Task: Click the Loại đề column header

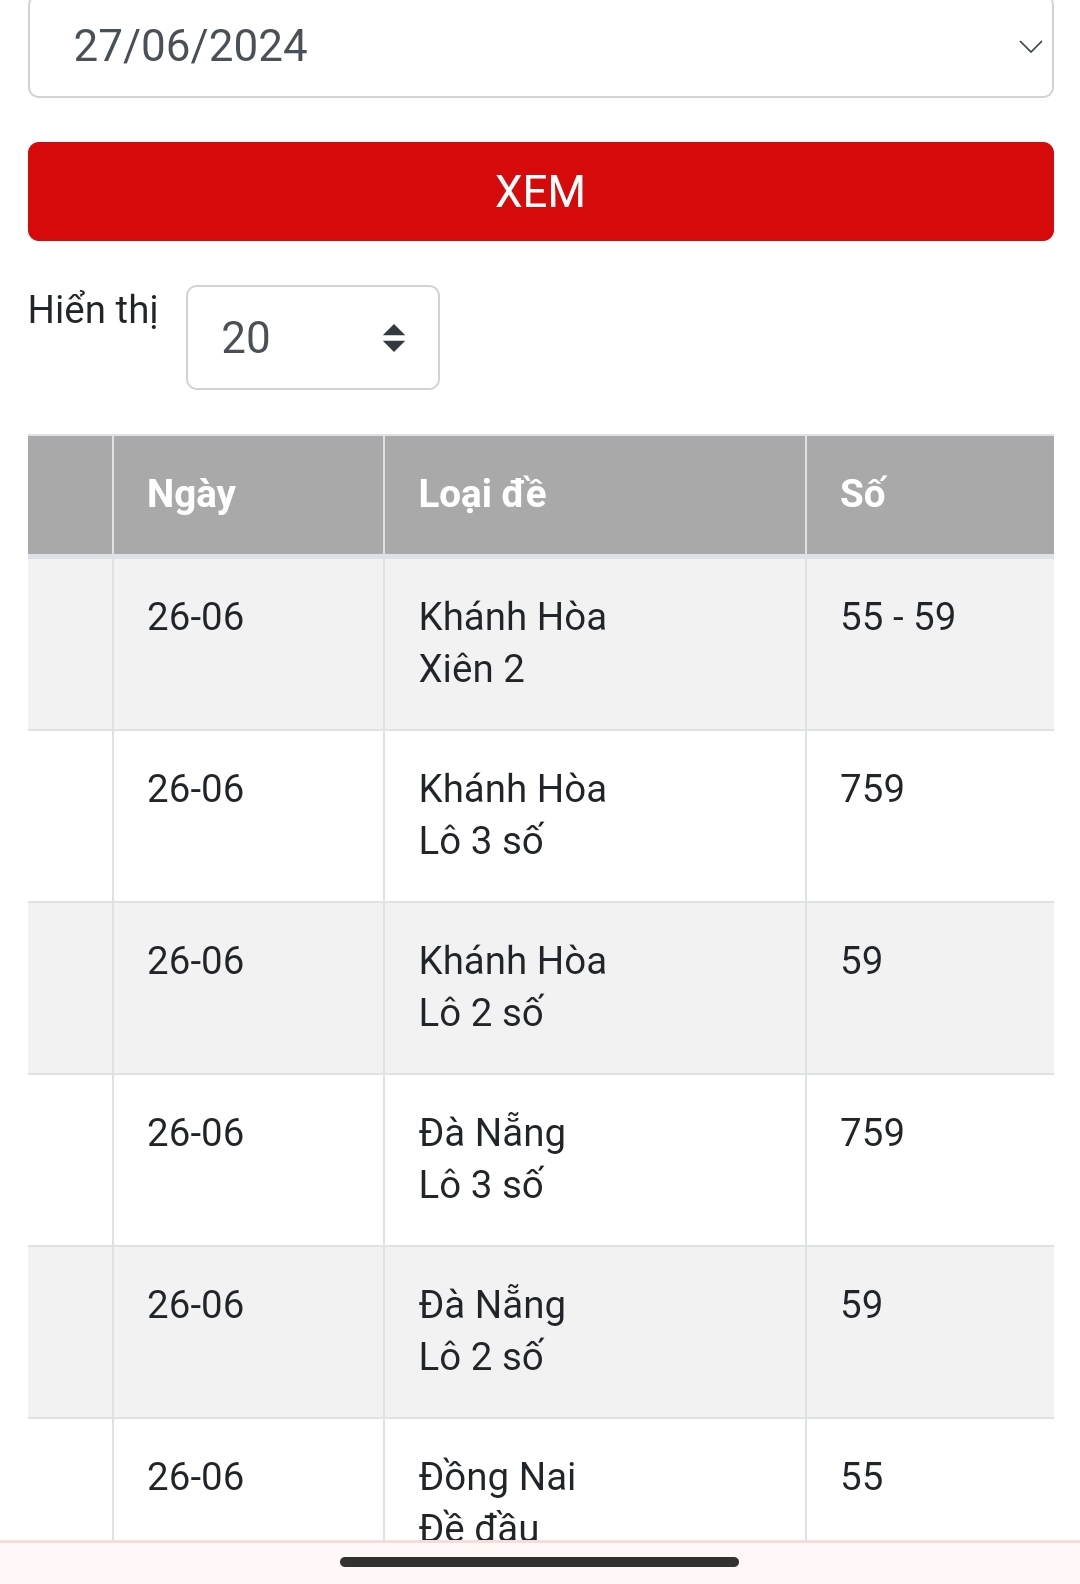Action: [x=483, y=494]
